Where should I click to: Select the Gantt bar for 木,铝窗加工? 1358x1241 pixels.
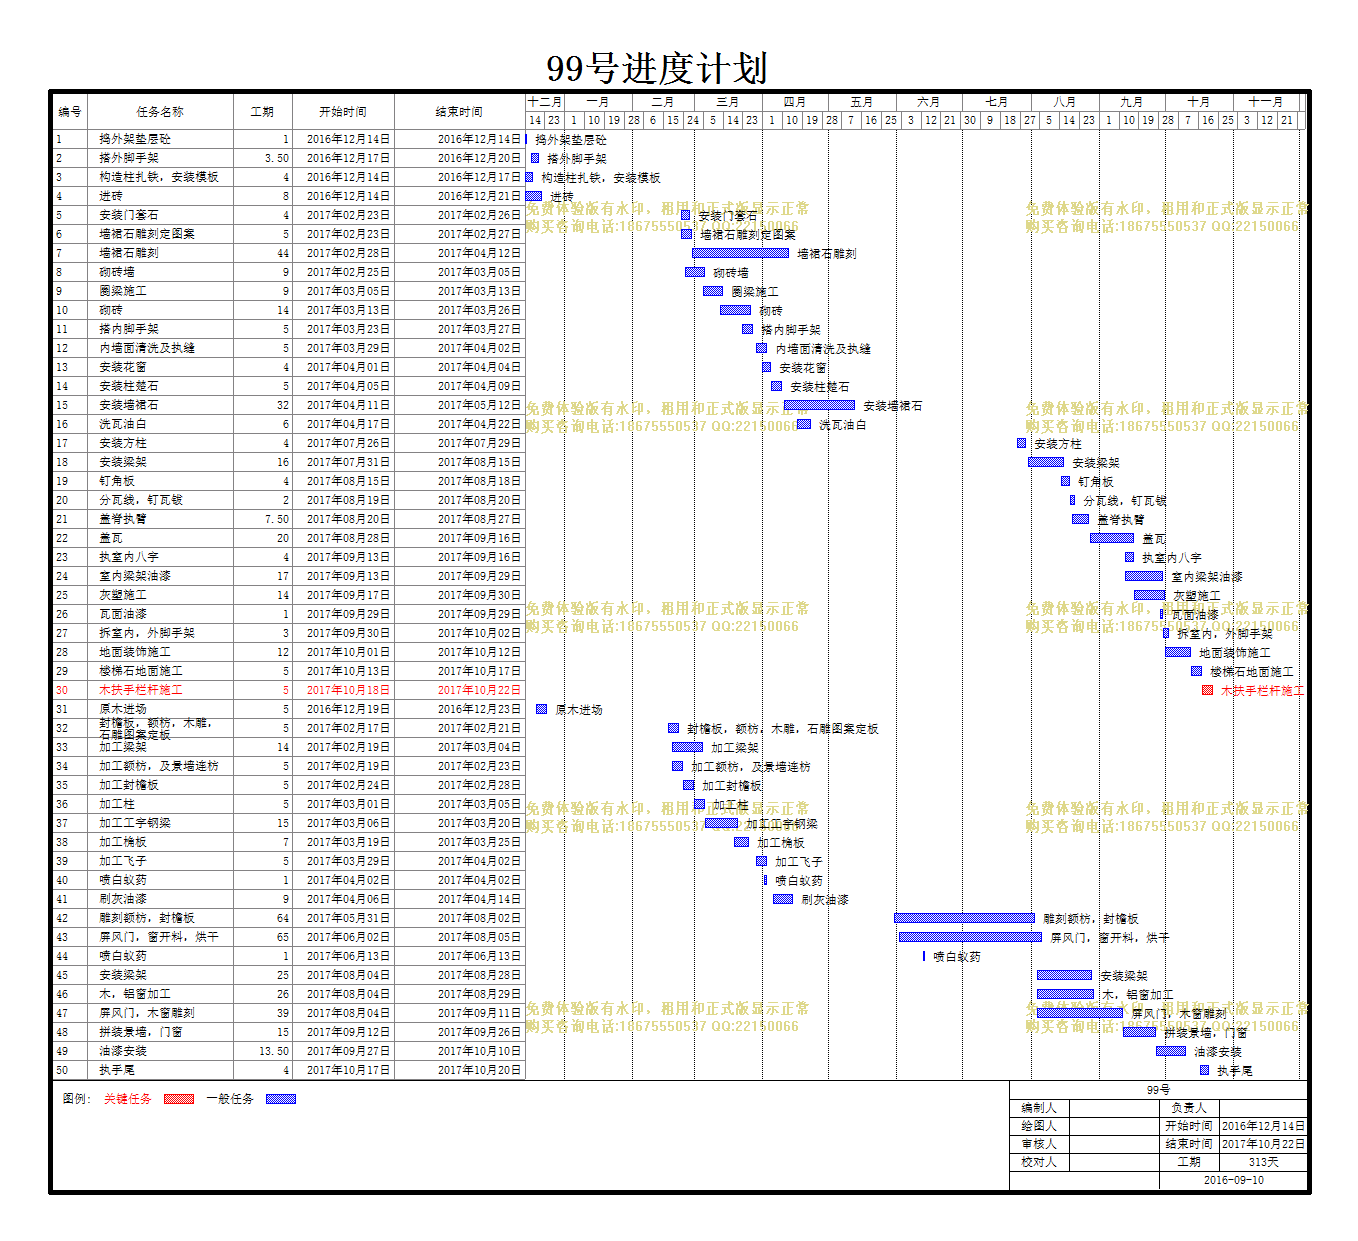[x=1065, y=994]
